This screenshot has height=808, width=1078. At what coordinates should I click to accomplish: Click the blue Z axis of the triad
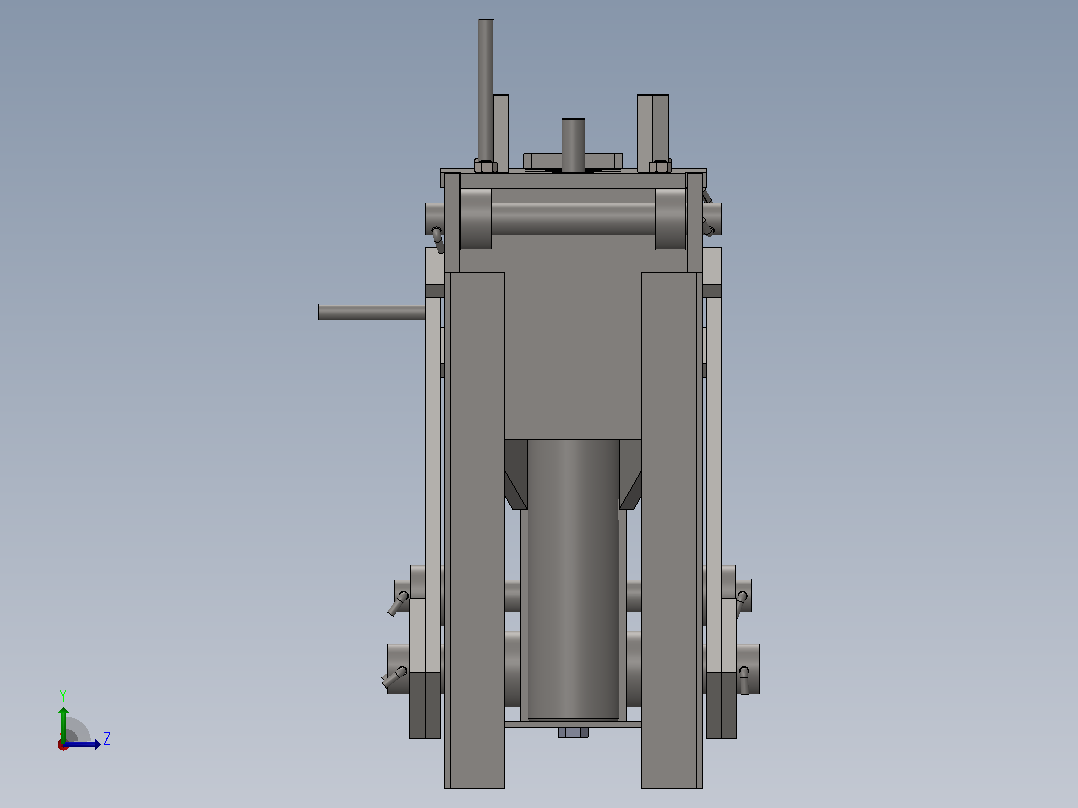(x=82, y=744)
